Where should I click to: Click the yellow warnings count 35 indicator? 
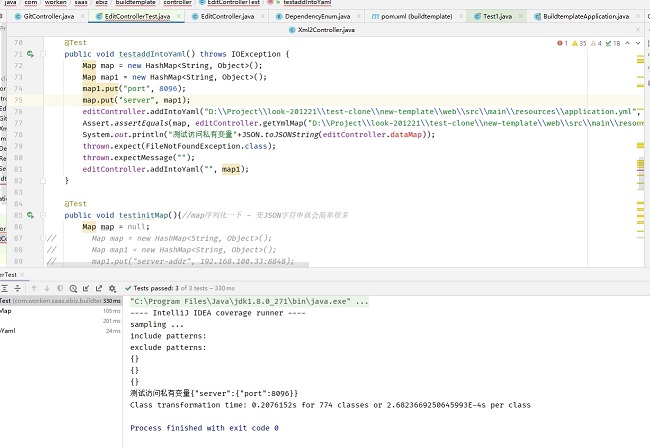pyautogui.click(x=581, y=44)
